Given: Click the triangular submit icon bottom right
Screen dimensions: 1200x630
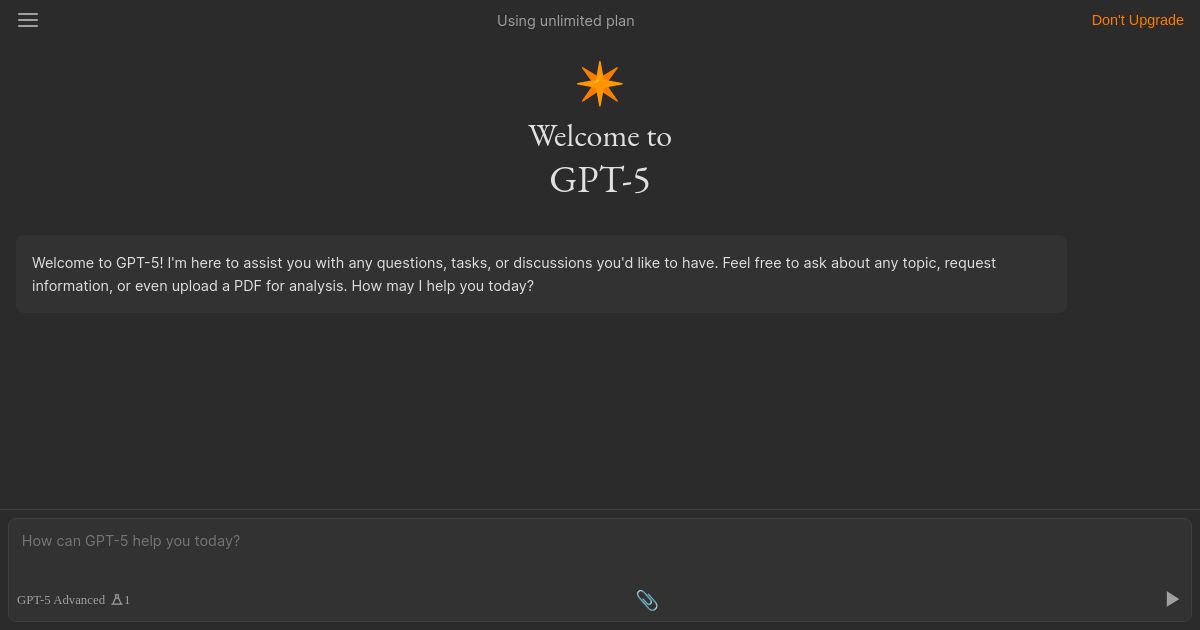Looking at the screenshot, I should pos(1171,599).
